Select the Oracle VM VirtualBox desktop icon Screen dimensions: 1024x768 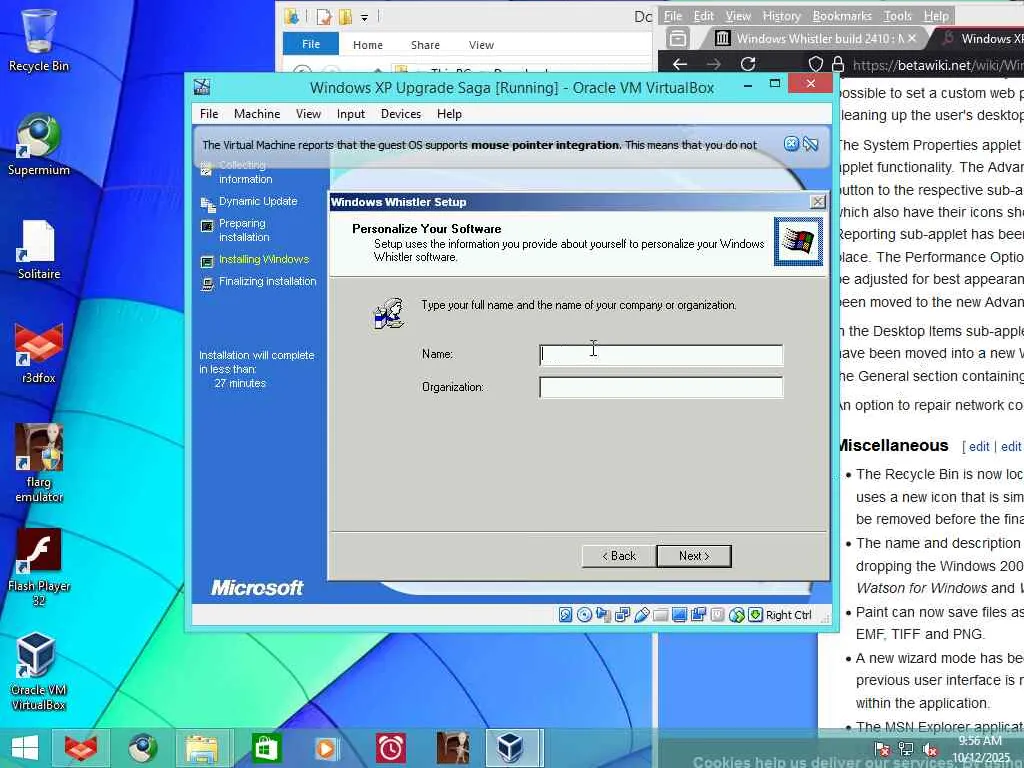pos(39,671)
